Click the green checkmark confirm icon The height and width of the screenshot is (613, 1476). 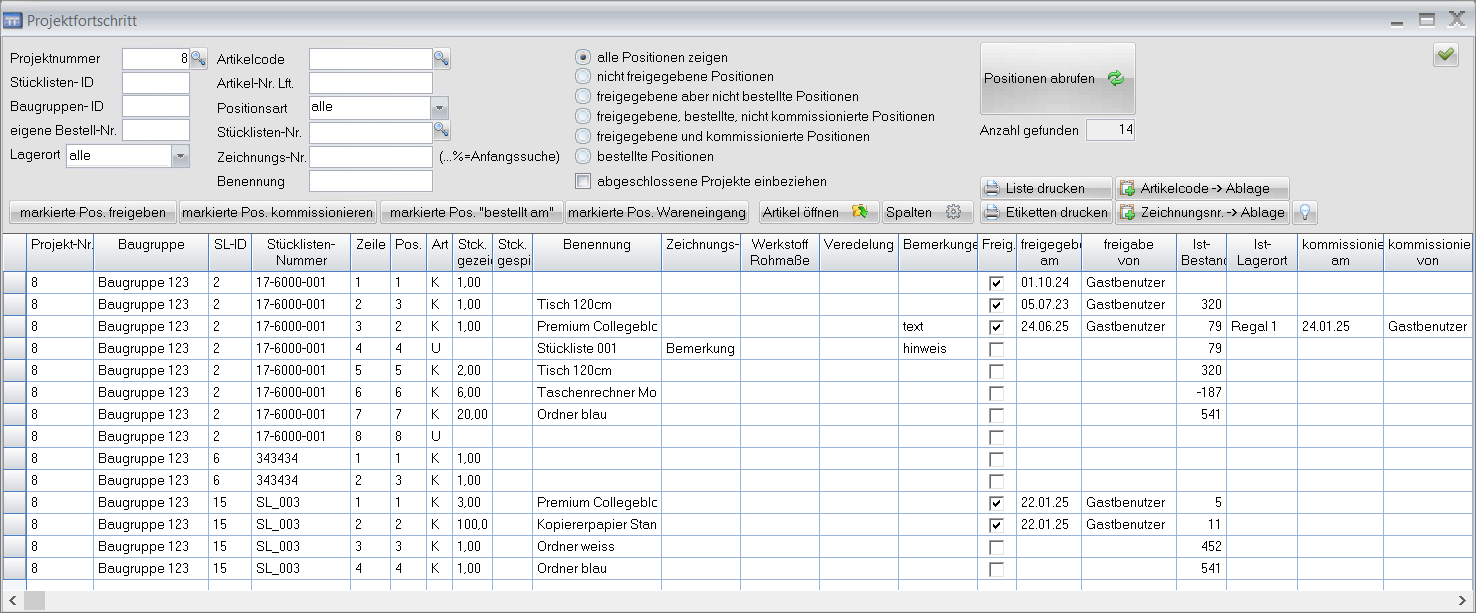tap(1445, 56)
